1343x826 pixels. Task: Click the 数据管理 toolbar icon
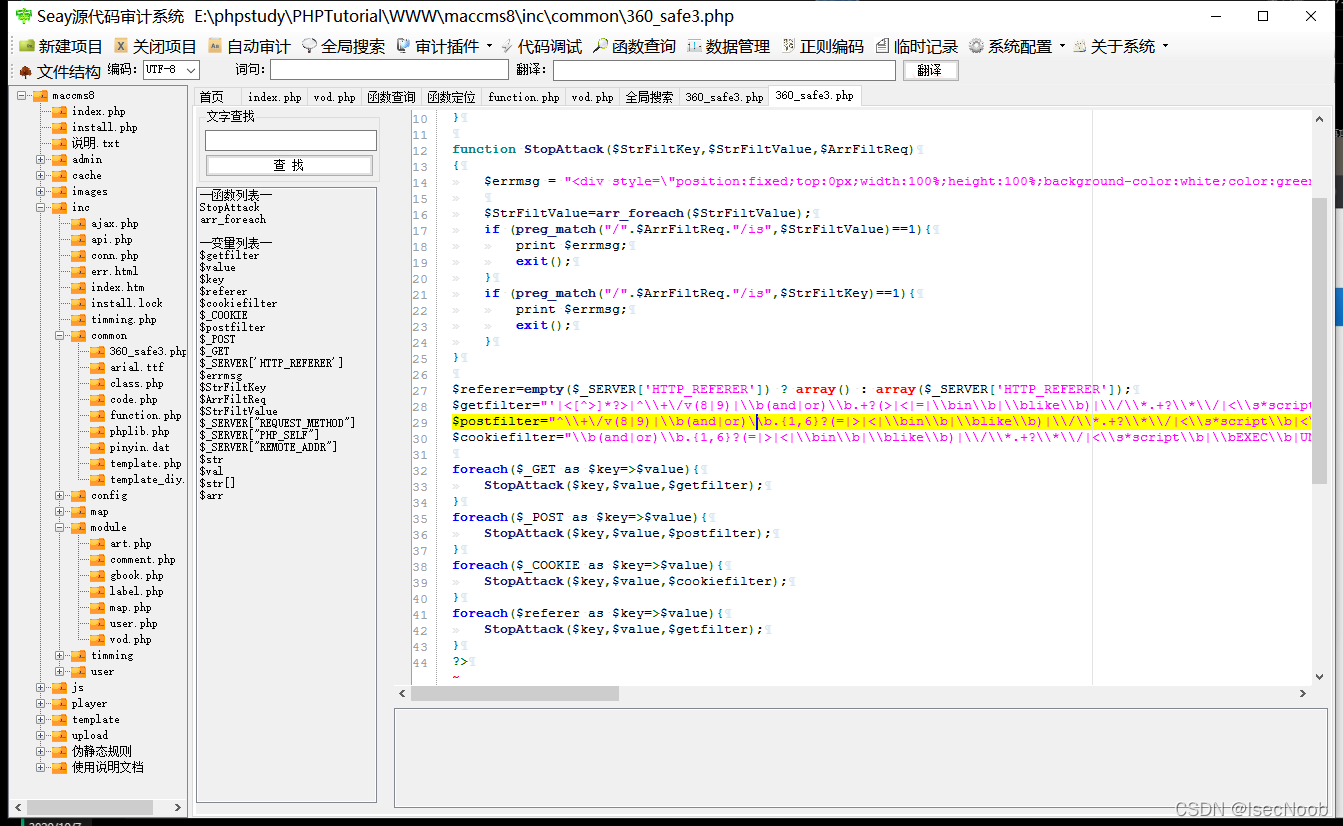pos(694,46)
